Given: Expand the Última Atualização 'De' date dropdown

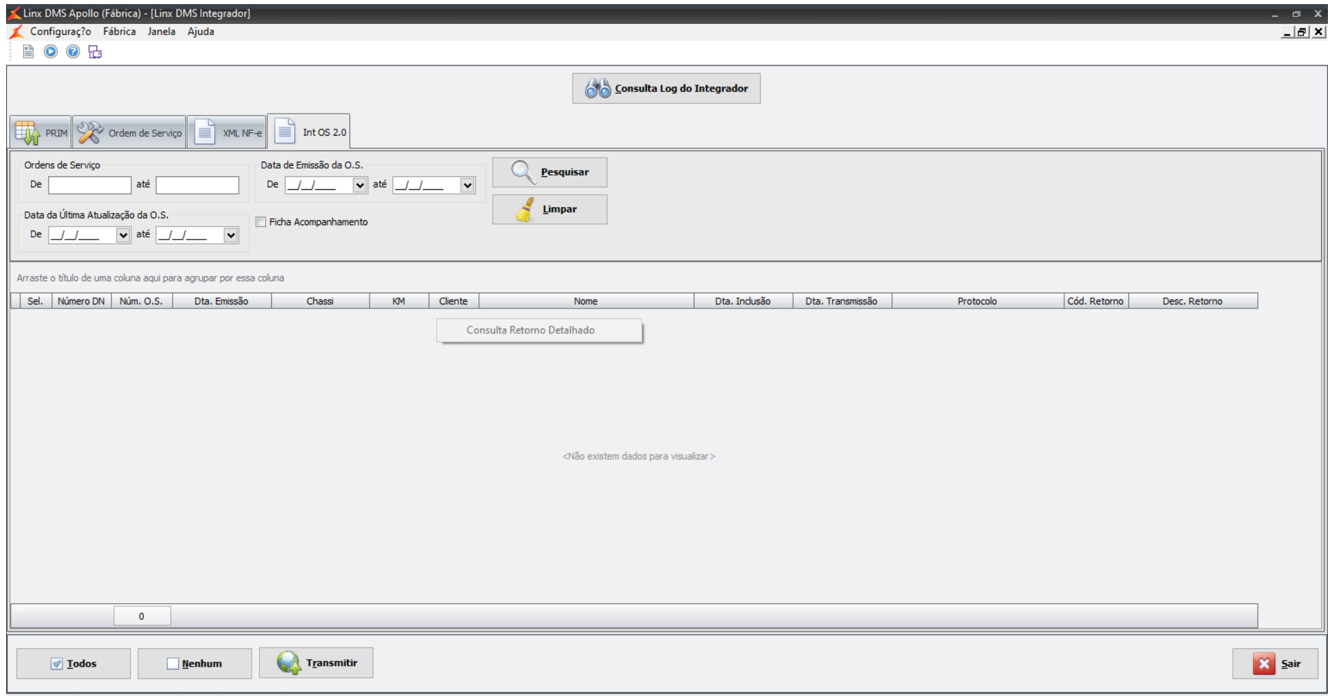Looking at the screenshot, I should pos(124,235).
